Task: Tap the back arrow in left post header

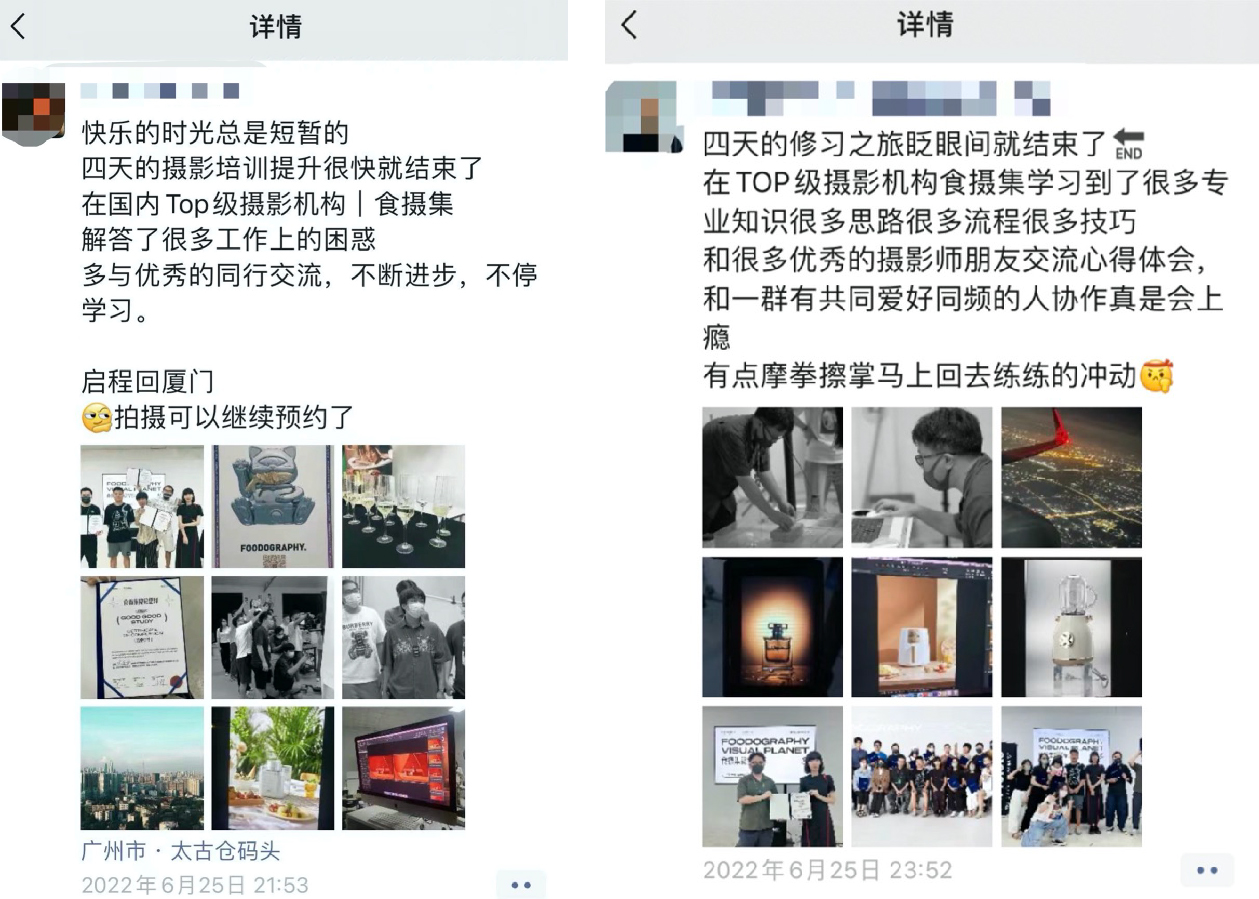Action: coord(18,26)
